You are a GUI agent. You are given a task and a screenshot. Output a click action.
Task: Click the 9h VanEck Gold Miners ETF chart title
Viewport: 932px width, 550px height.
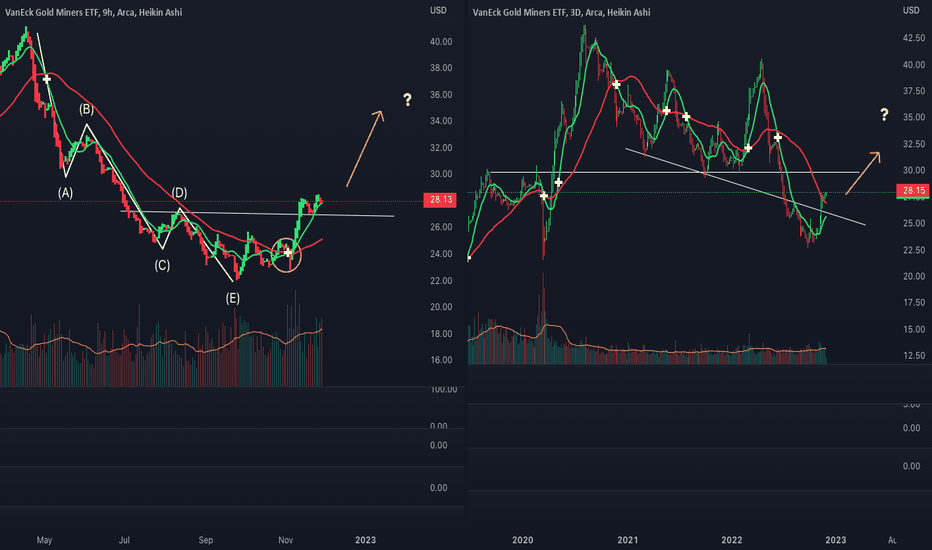[x=93, y=12]
